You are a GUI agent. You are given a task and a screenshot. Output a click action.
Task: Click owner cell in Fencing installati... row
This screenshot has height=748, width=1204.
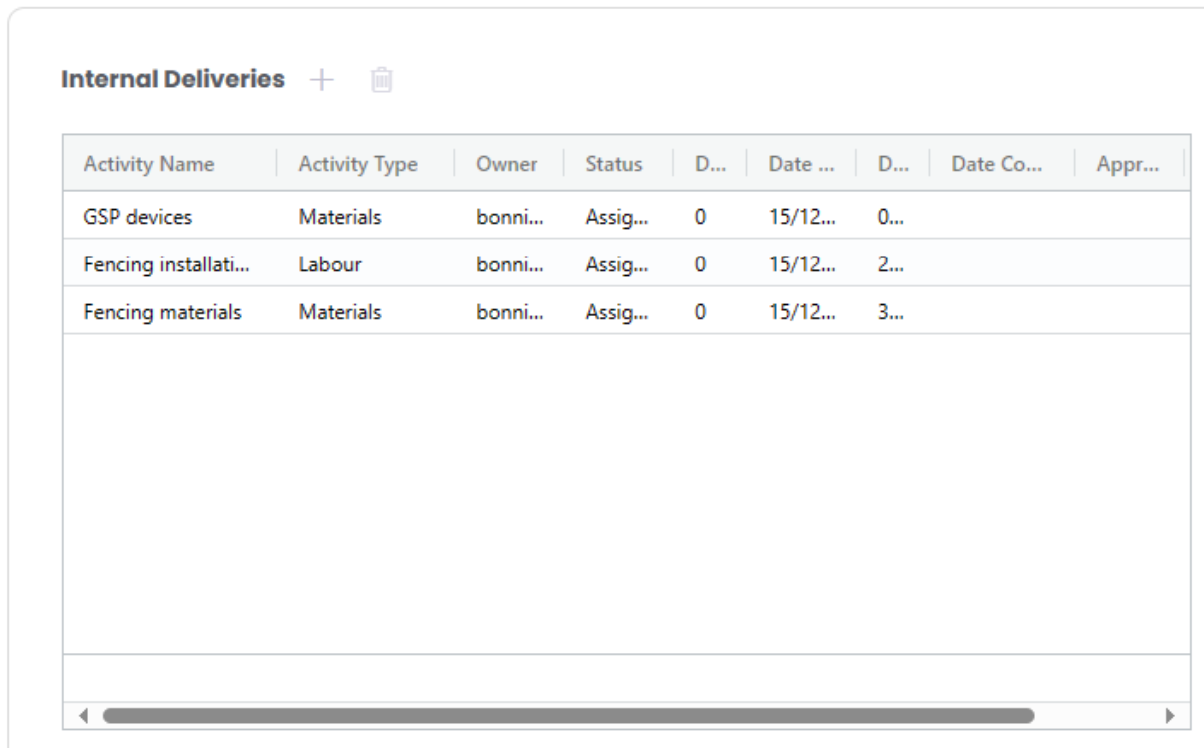(x=509, y=262)
